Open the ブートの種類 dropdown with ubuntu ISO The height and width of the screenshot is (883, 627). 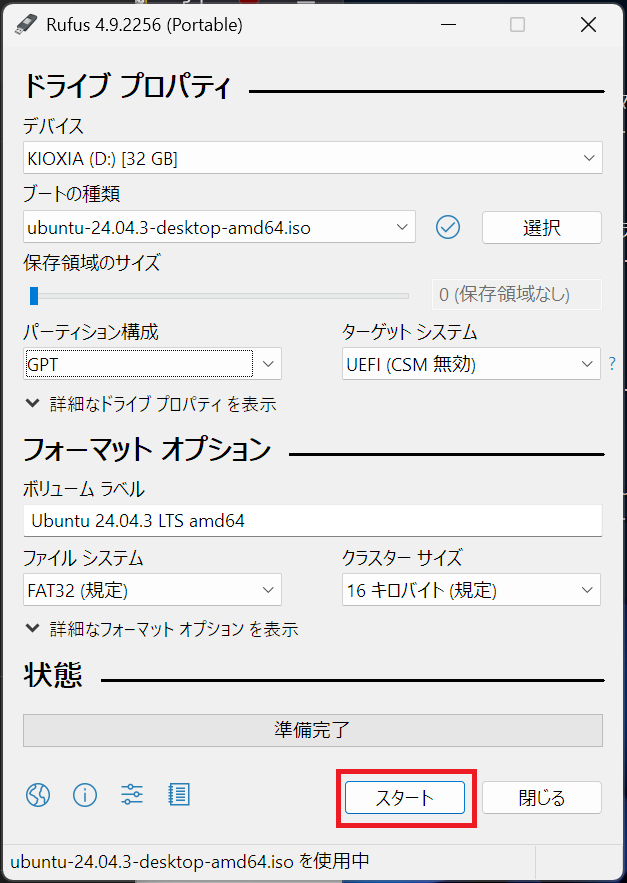coord(219,227)
